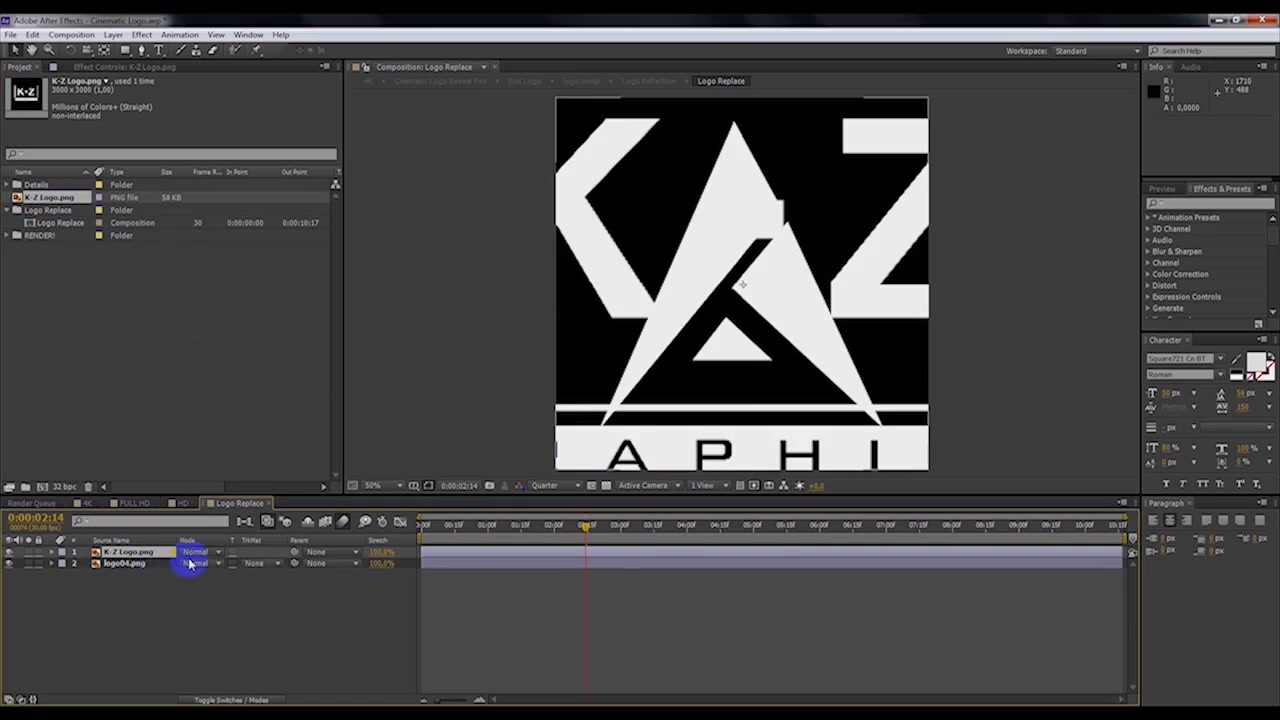Select the Rotation tool
The image size is (1280, 720).
tap(70, 50)
